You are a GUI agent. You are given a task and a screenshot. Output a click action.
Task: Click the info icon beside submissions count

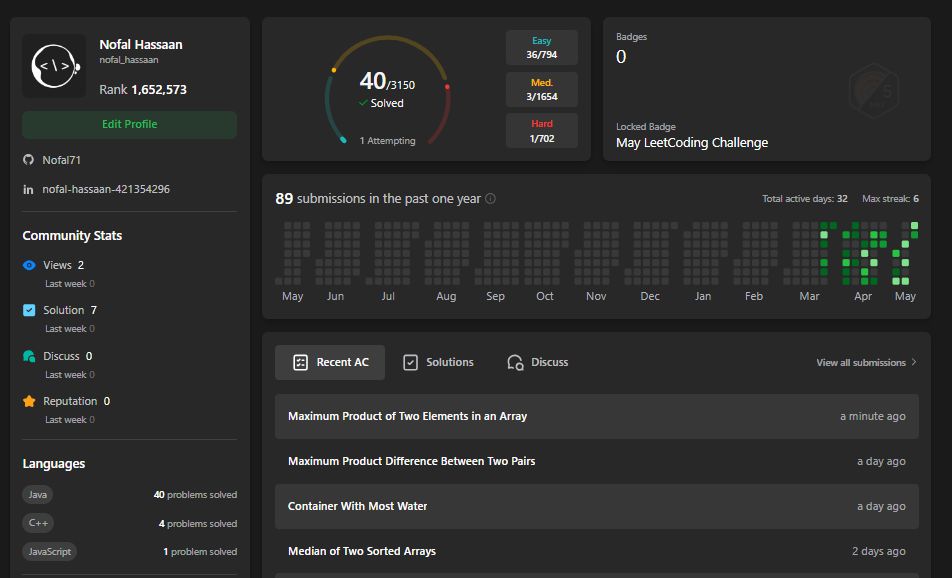click(x=490, y=199)
